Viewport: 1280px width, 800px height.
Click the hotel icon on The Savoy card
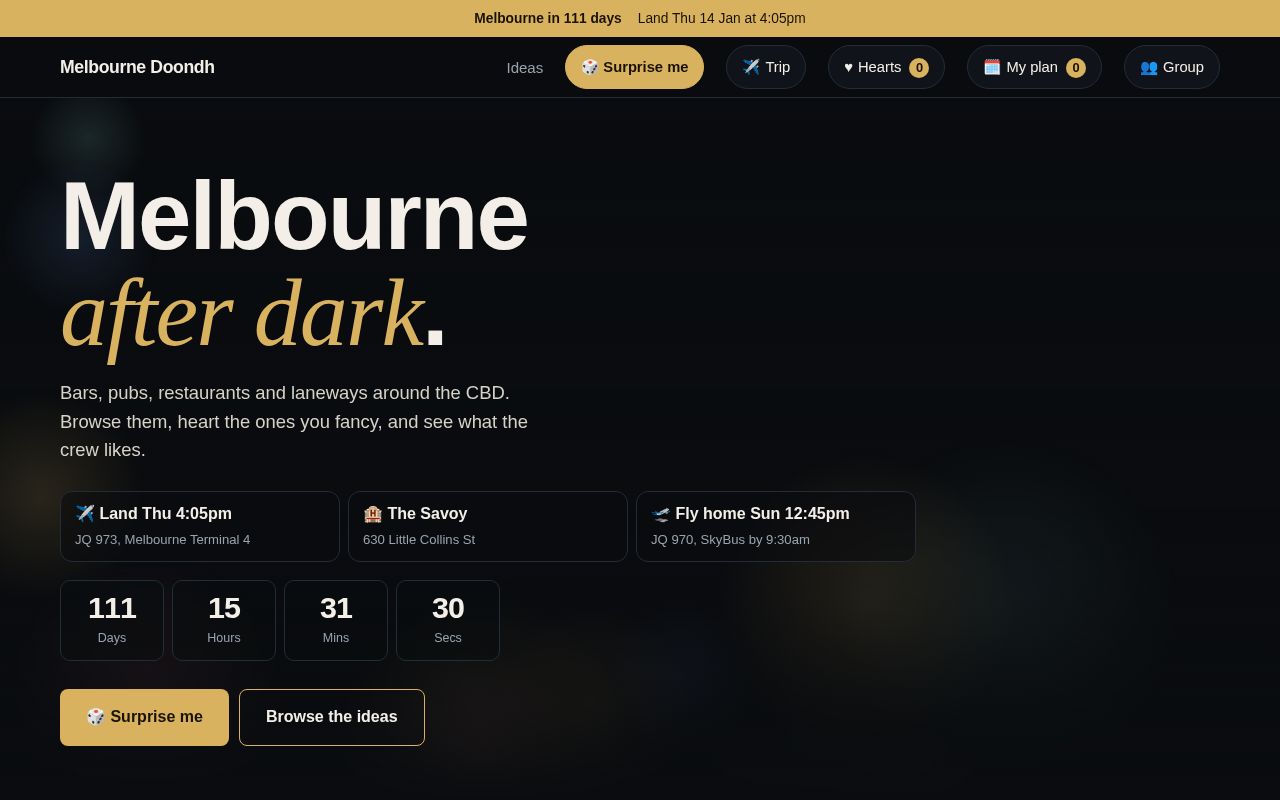coord(373,514)
